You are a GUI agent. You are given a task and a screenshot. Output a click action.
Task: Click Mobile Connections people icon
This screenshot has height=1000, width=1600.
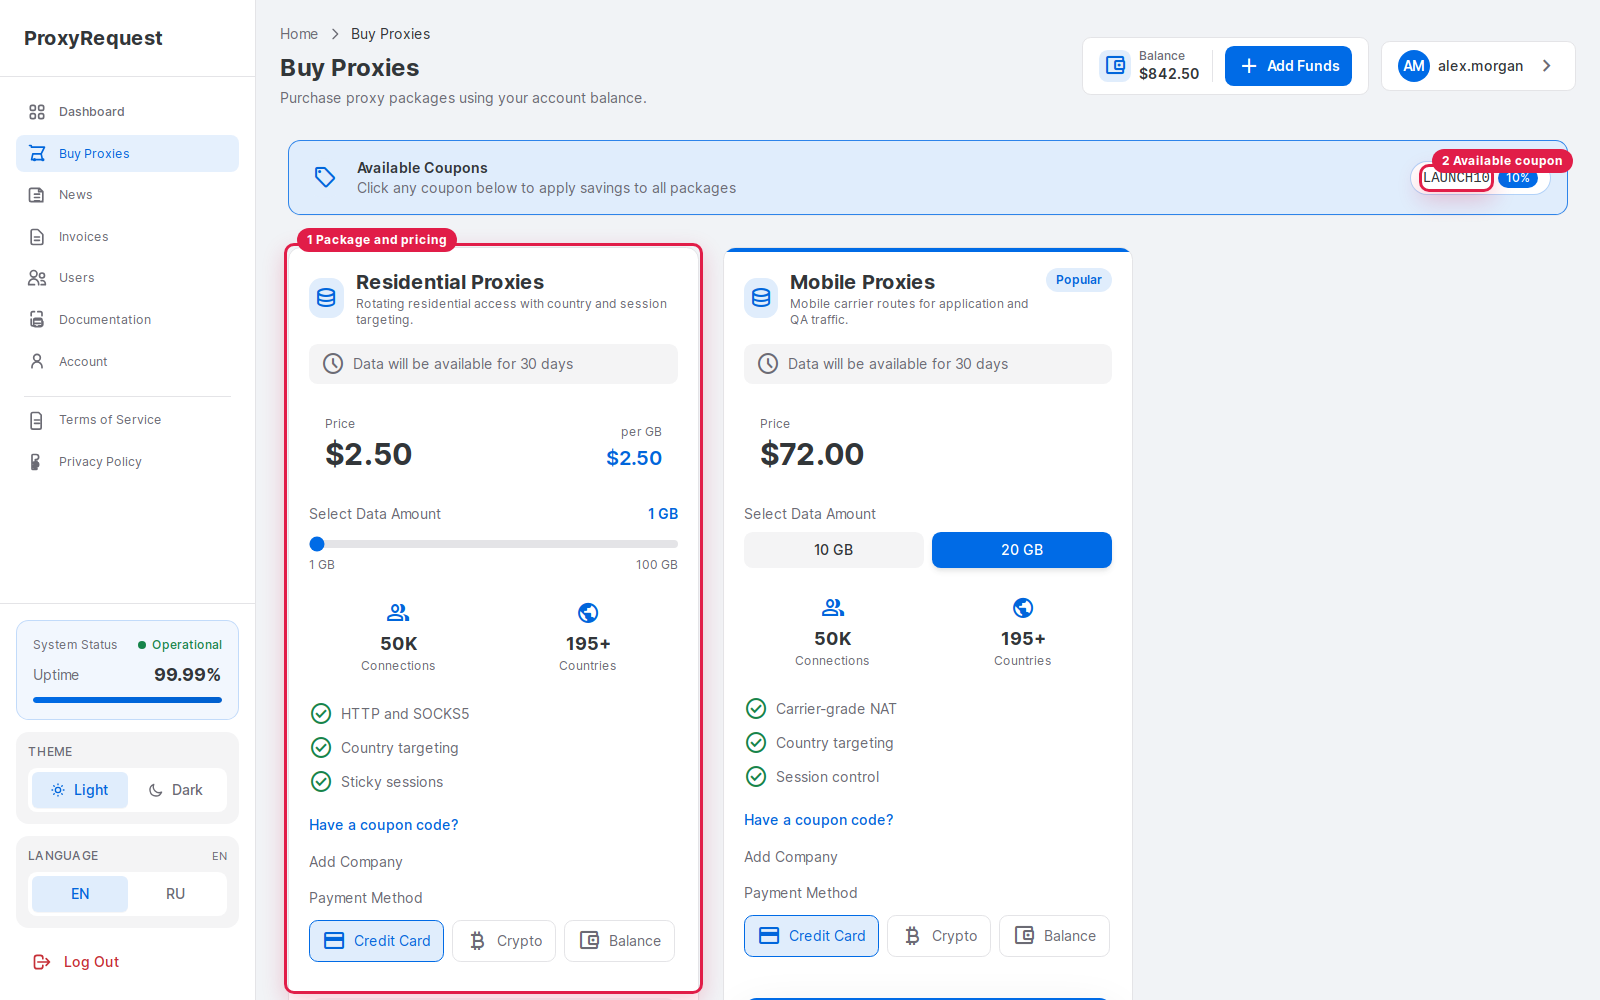(x=833, y=608)
